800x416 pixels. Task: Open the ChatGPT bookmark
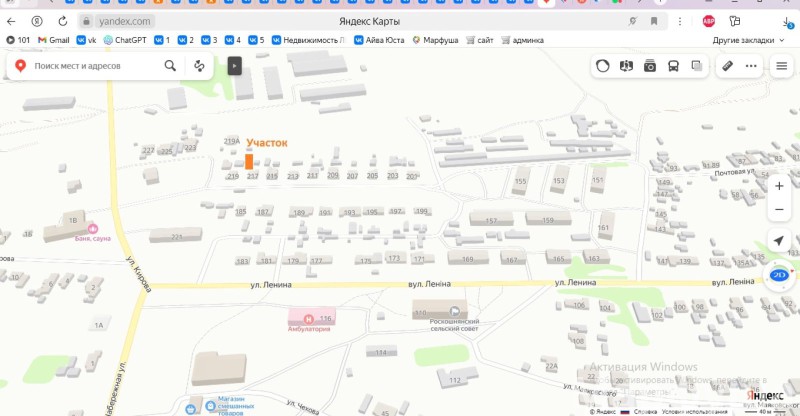(125, 40)
